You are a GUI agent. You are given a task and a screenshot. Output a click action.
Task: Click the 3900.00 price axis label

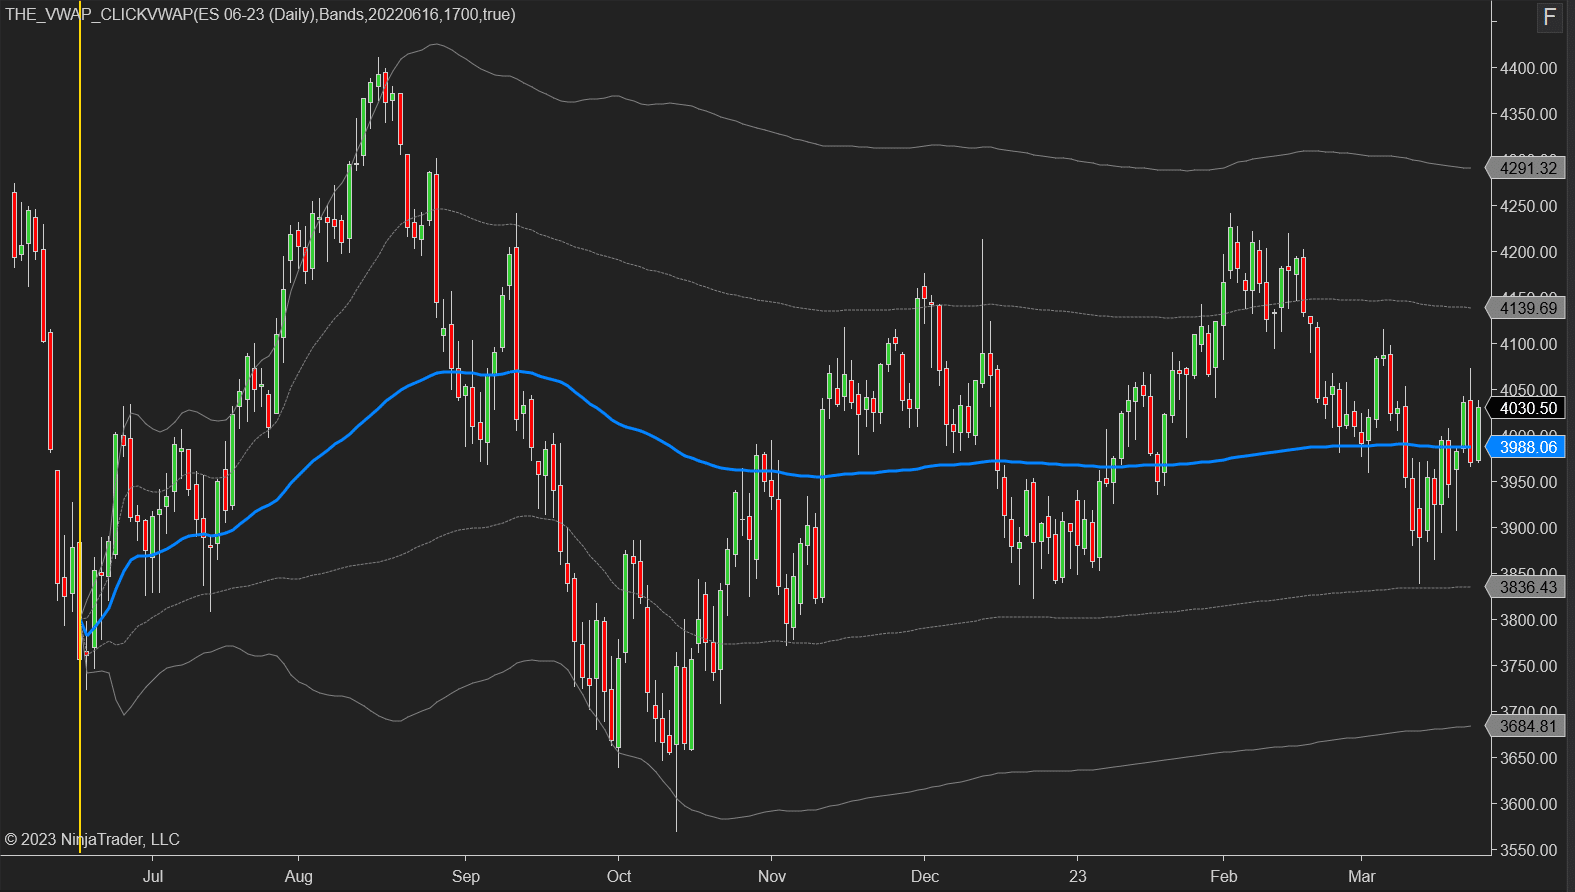1528,528
